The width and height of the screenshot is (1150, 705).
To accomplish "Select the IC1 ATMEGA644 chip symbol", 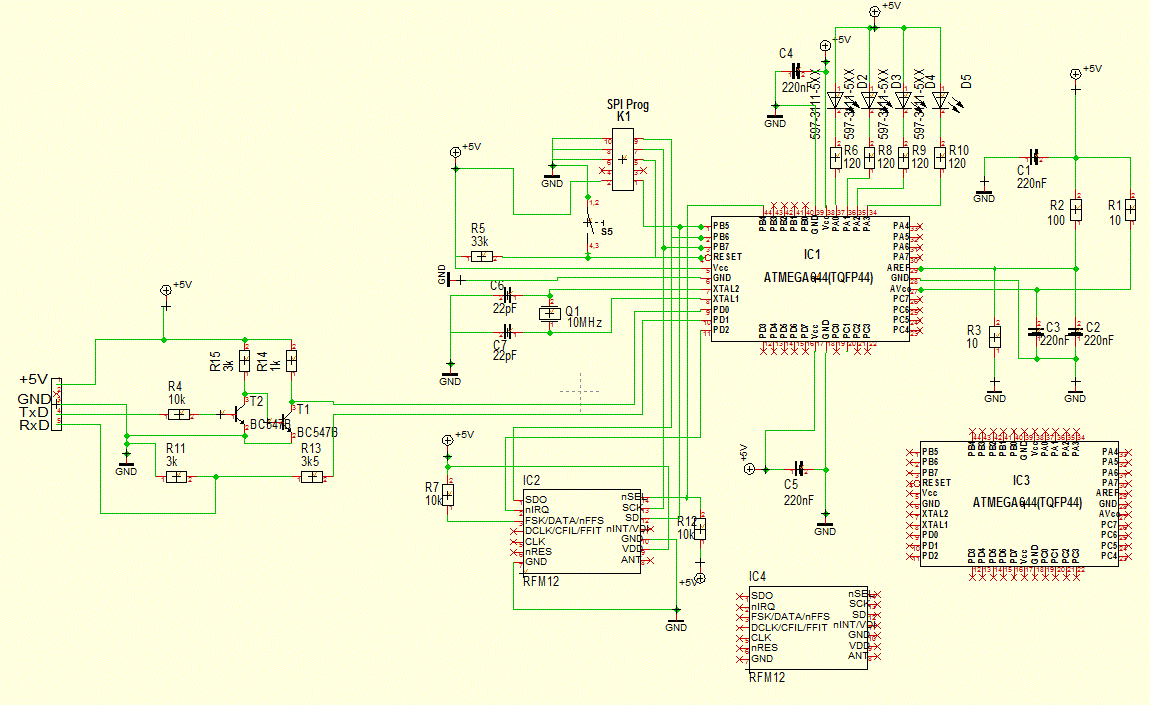I will 810,278.
